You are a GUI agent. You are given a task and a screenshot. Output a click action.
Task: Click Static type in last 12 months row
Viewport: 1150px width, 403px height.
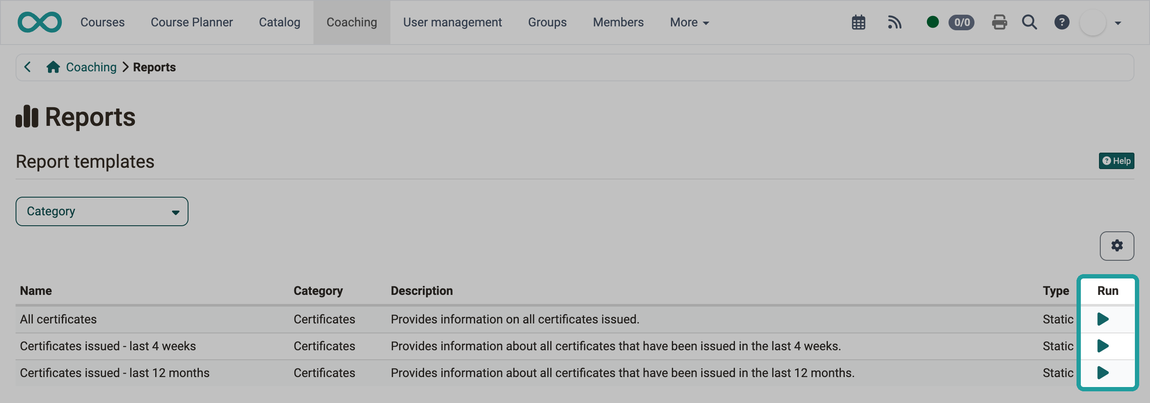pos(1058,373)
